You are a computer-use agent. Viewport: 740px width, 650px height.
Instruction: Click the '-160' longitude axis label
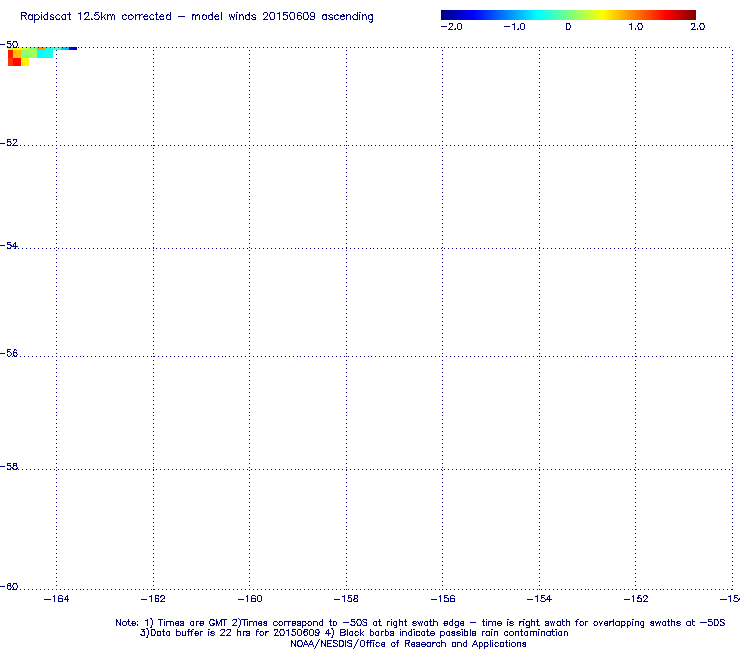(x=250, y=599)
